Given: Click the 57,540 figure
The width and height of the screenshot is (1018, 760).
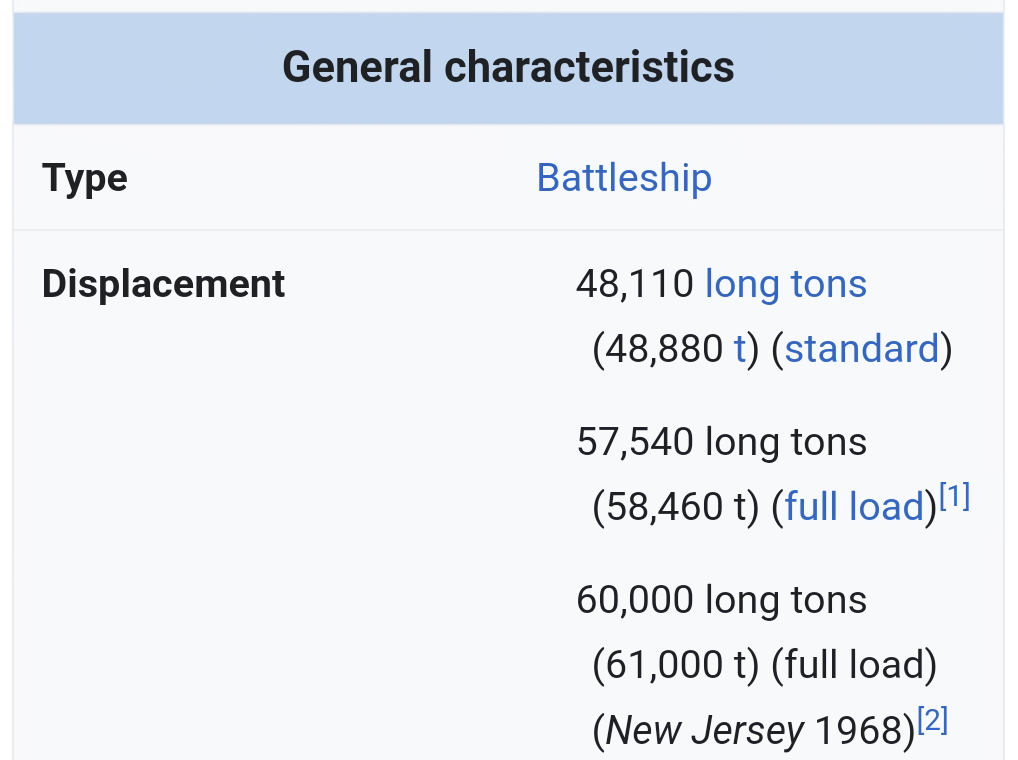Looking at the screenshot, I should (x=635, y=442).
